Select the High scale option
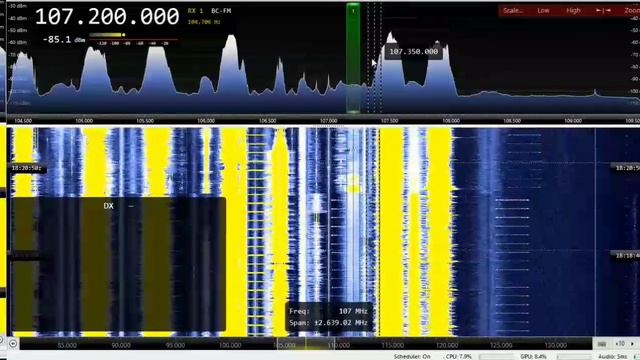640x360 pixels. coord(573,11)
